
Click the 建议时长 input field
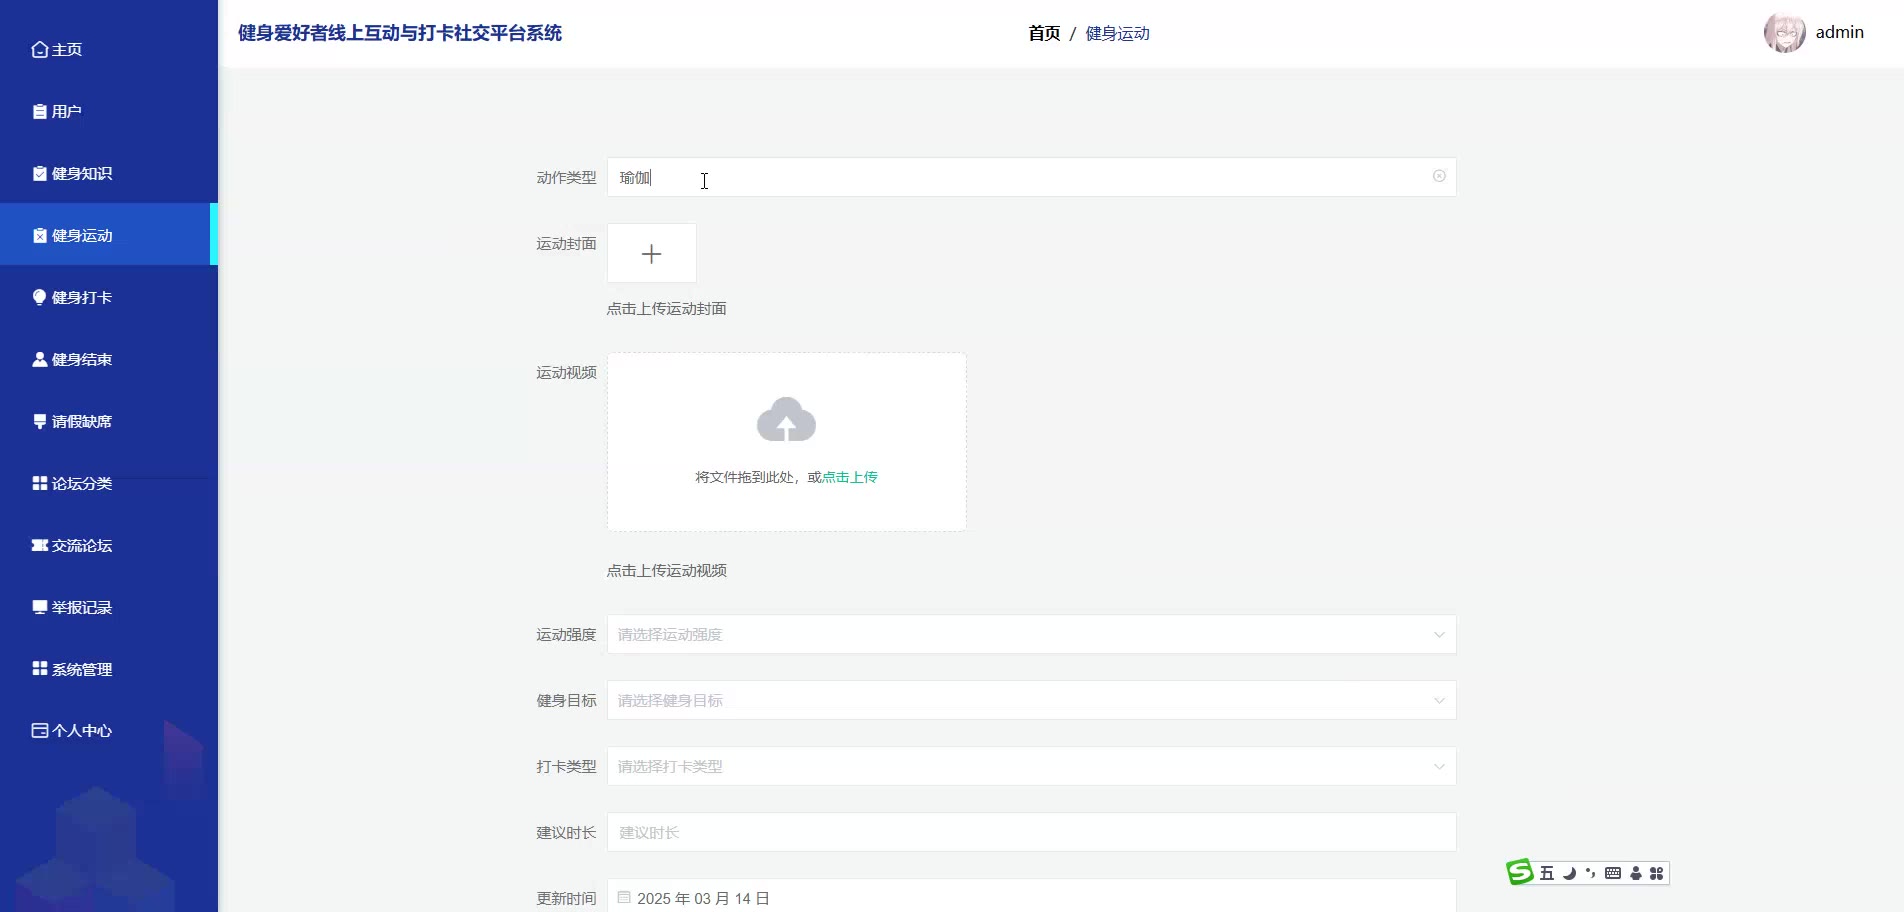1031,833
